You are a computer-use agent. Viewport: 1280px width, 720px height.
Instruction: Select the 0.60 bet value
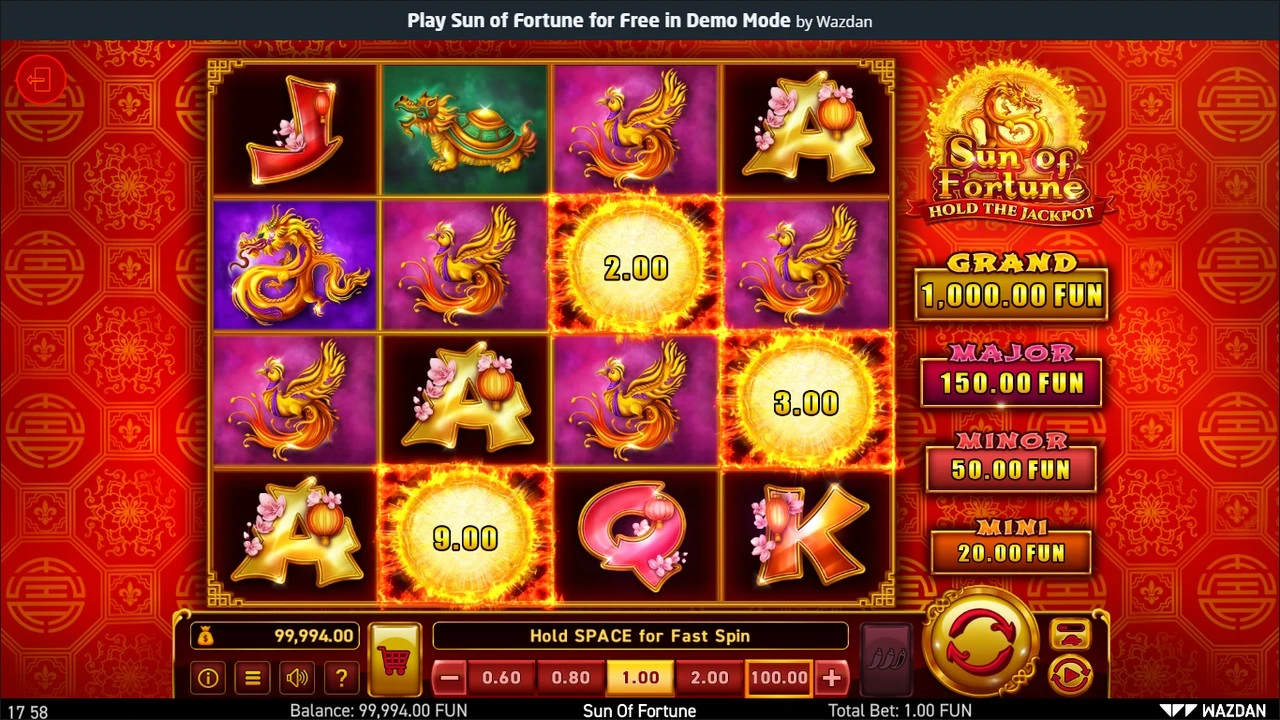pyautogui.click(x=501, y=678)
